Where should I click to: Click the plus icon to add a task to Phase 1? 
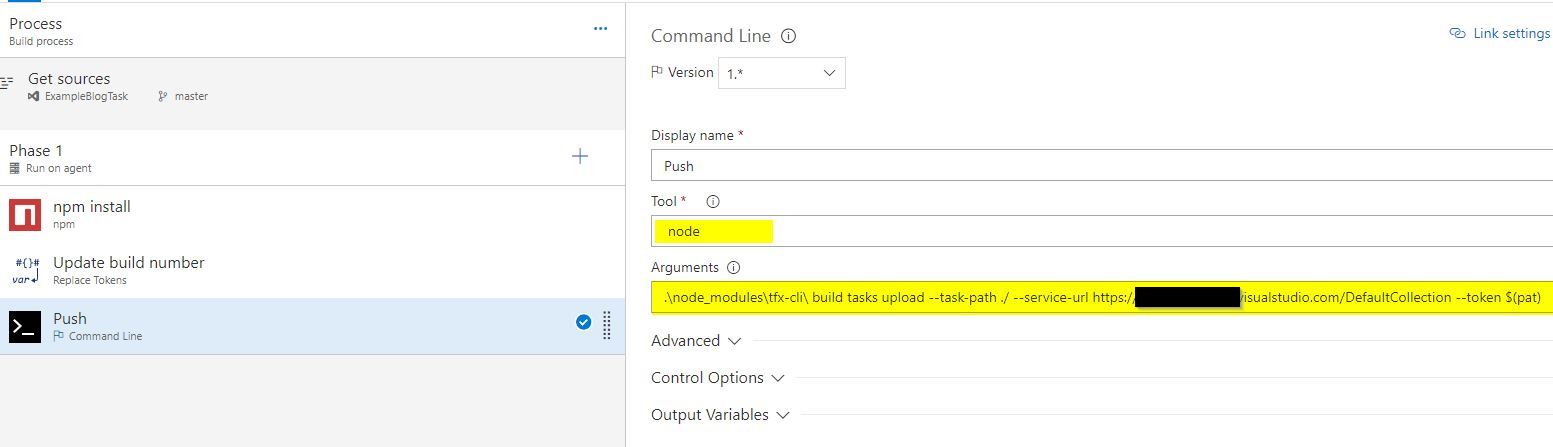coord(580,156)
